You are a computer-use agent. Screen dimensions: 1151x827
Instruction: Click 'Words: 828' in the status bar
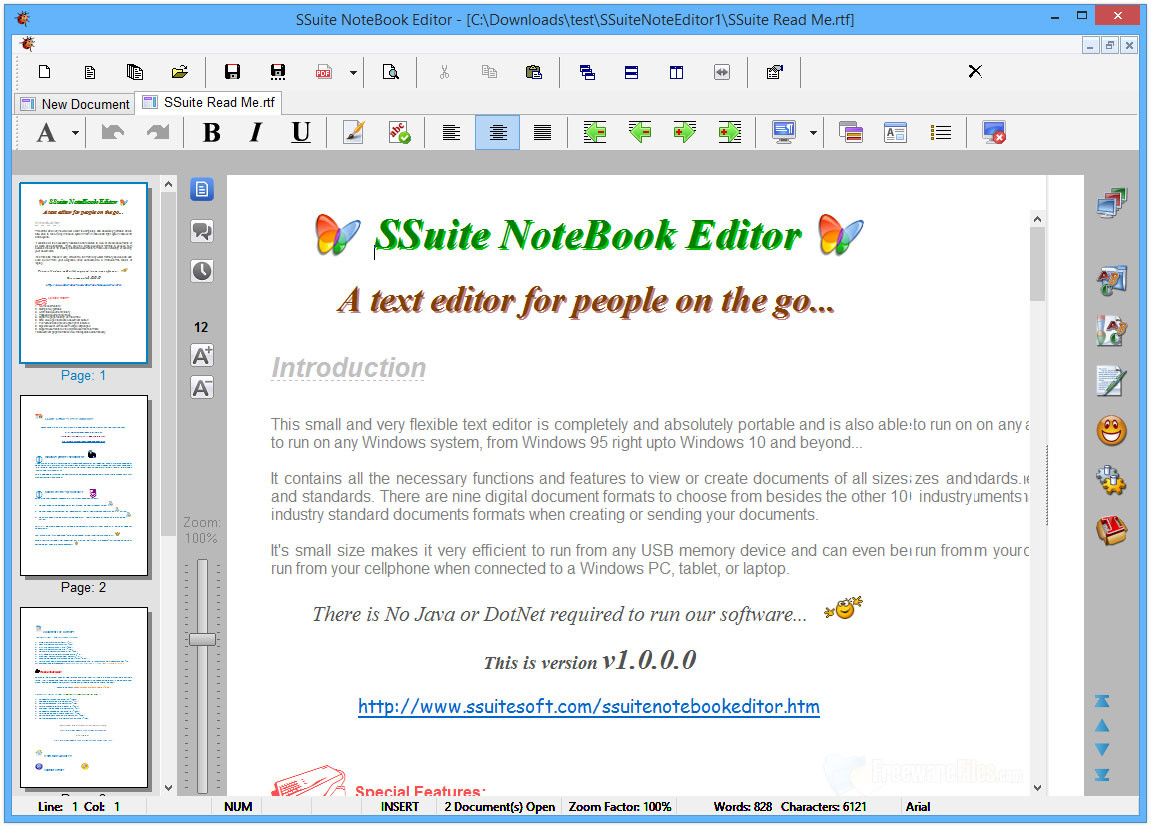point(742,806)
